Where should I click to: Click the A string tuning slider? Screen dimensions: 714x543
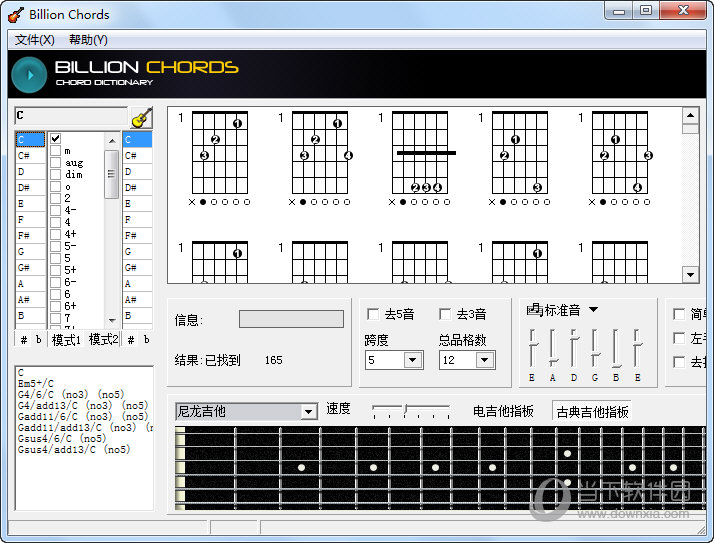click(x=553, y=348)
